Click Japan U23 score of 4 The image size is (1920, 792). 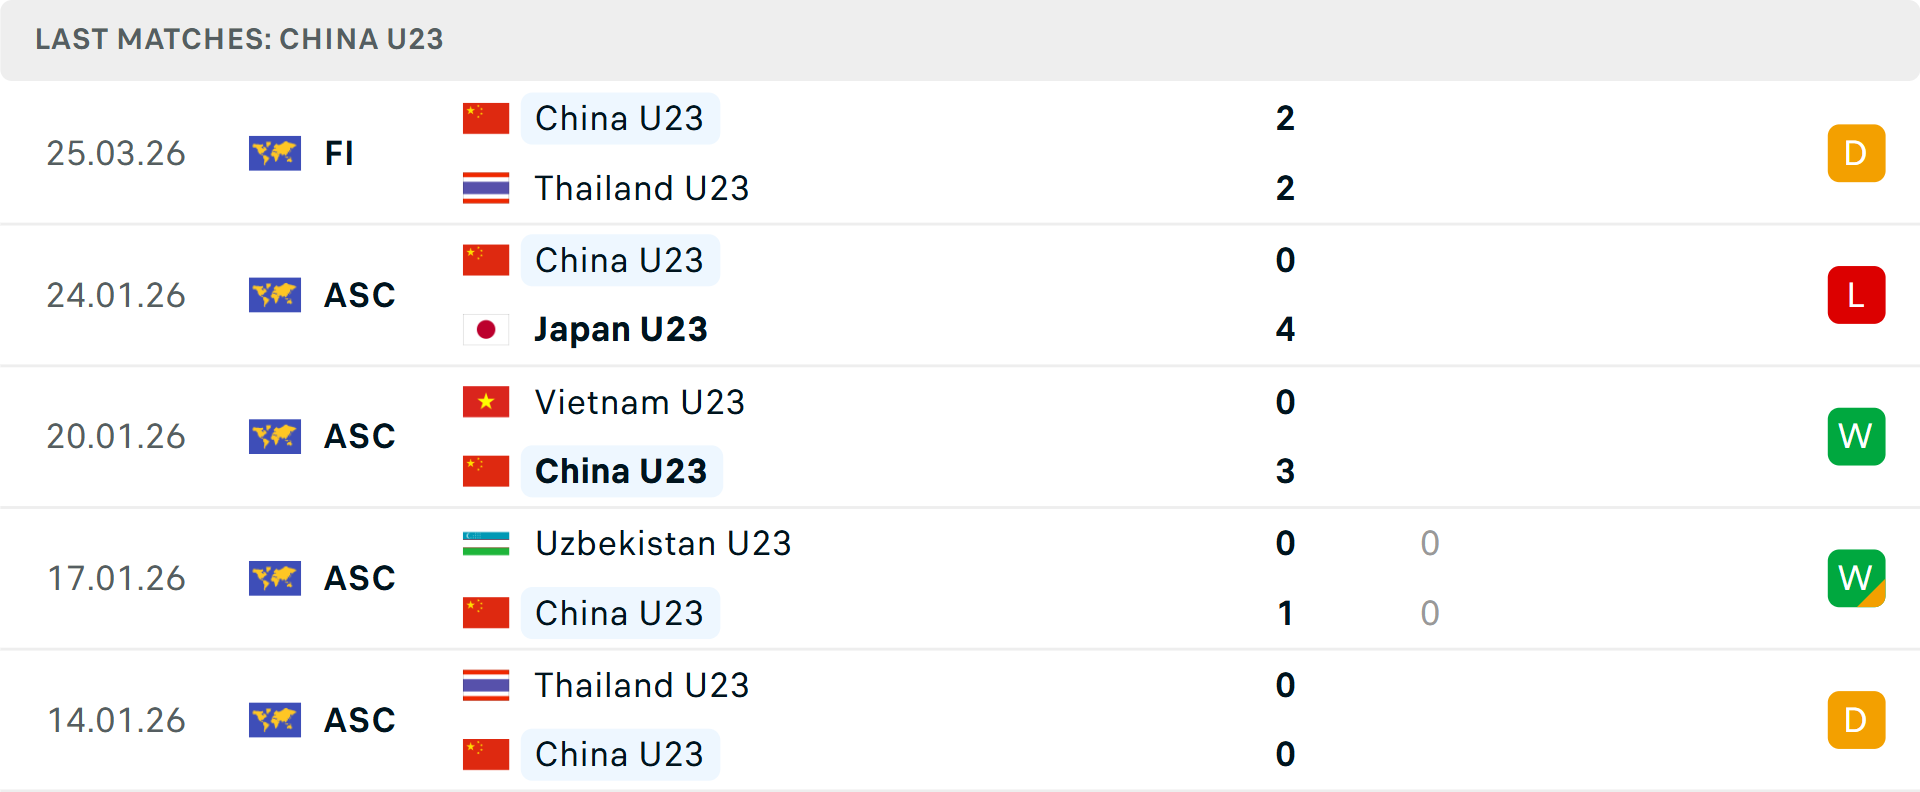pyautogui.click(x=1285, y=329)
